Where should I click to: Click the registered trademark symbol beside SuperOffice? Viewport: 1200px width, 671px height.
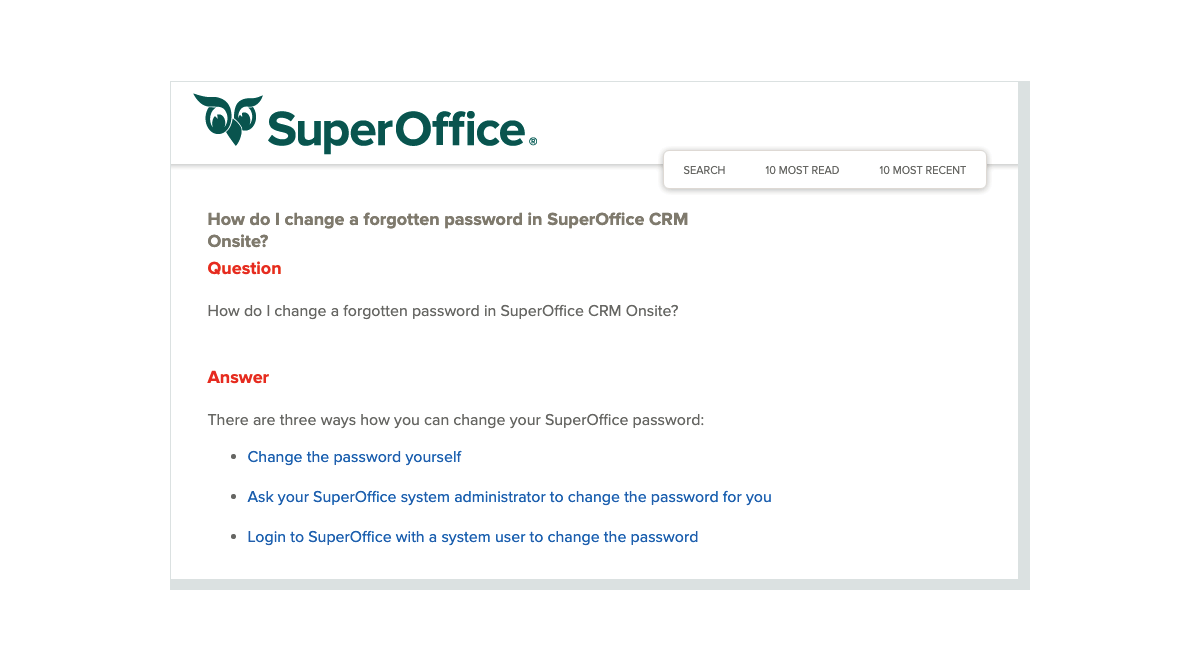pyautogui.click(x=533, y=141)
